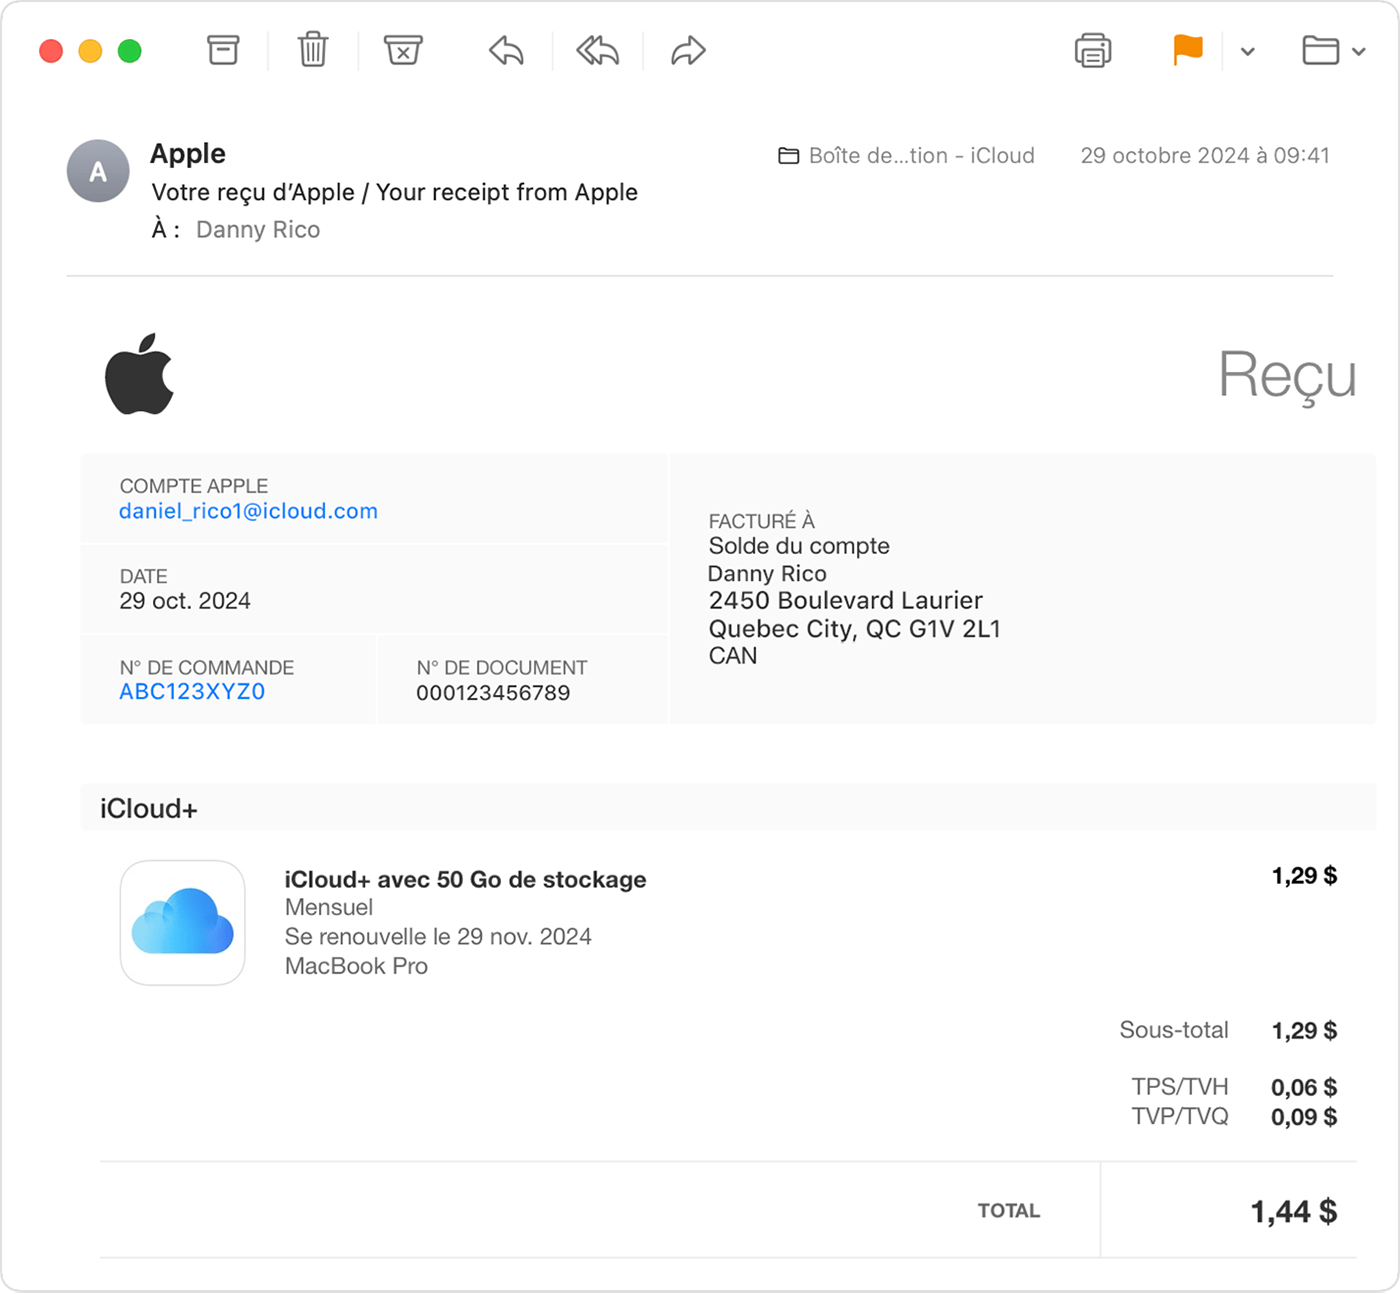Open the move-to-folder icon
Screen dimensions: 1400x1294
[x=1322, y=50]
